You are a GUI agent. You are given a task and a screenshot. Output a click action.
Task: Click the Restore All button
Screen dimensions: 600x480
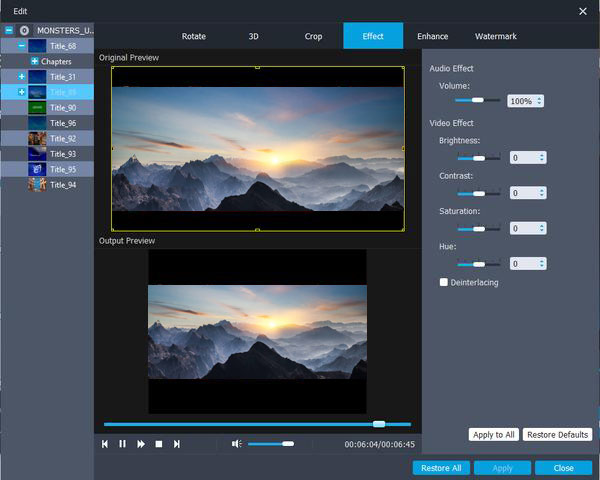[x=441, y=468]
